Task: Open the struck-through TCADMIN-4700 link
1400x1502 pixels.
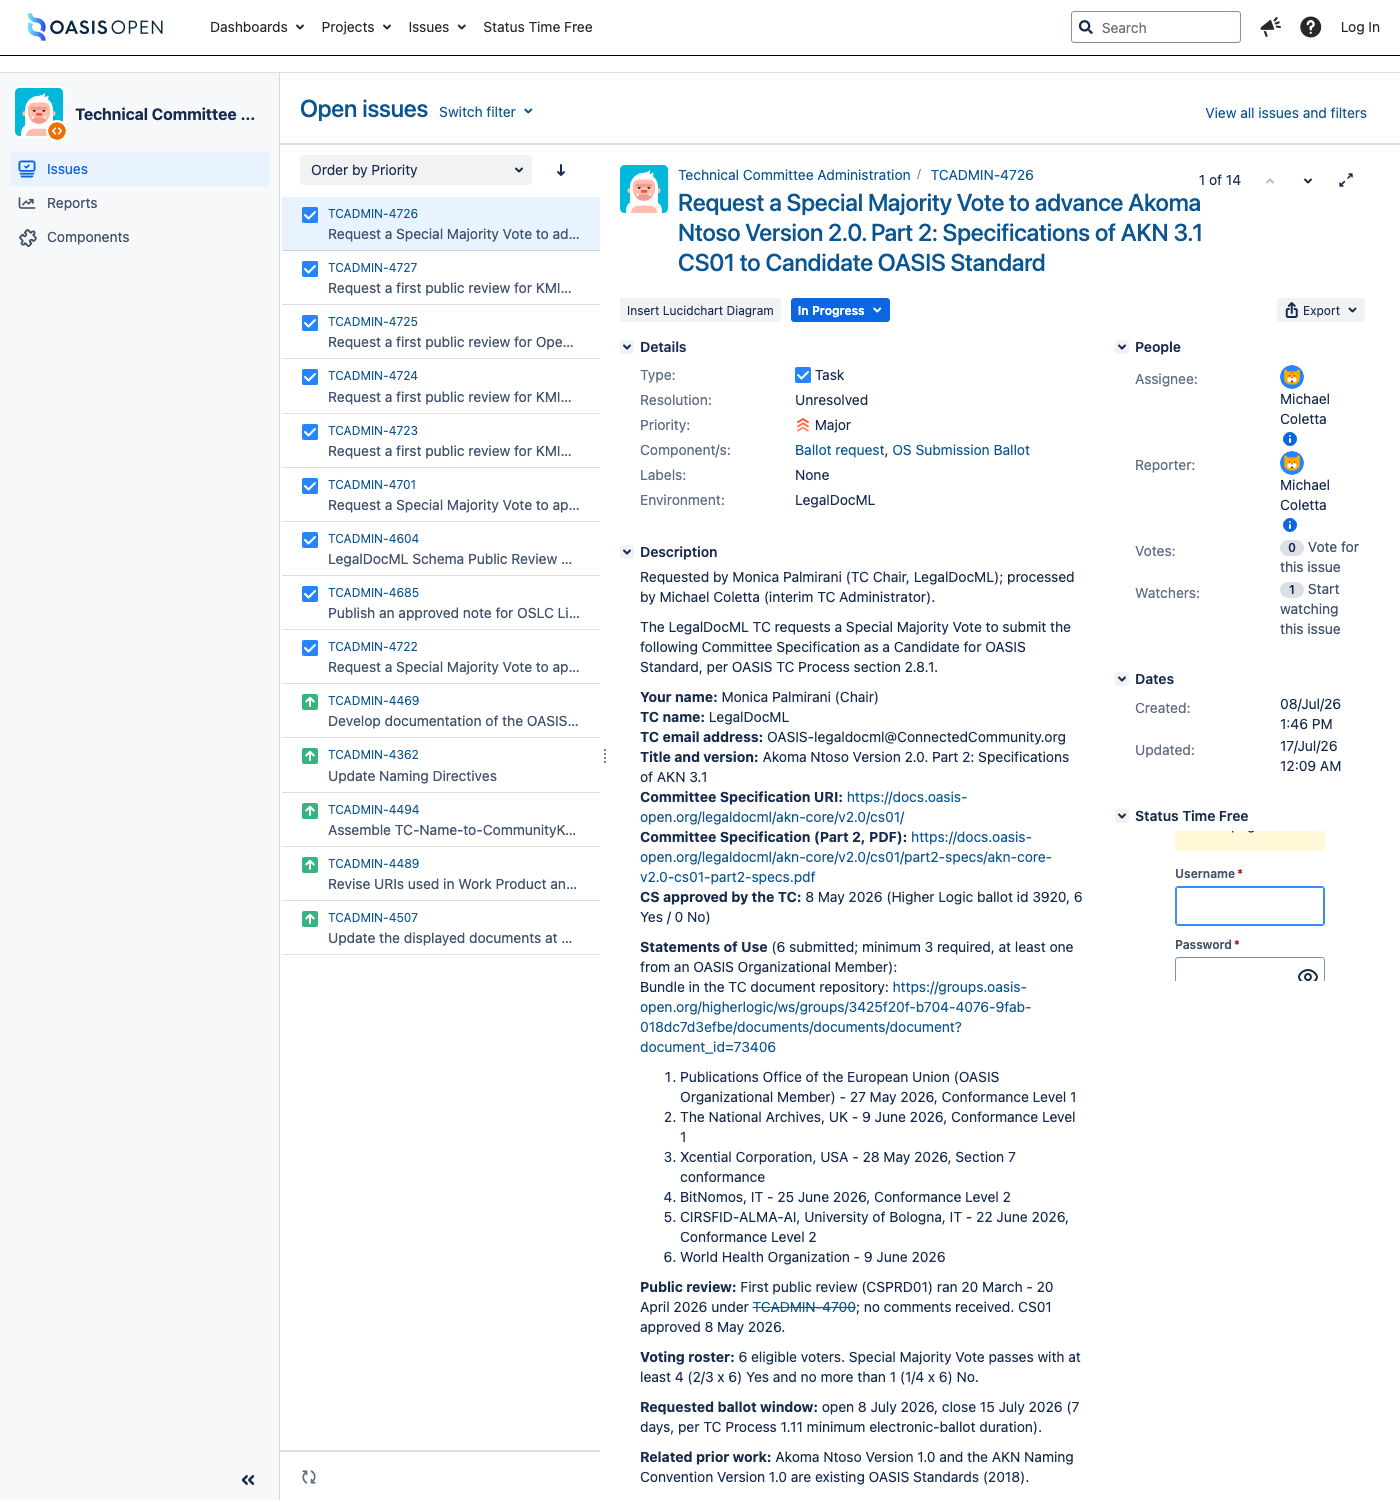Action: (x=804, y=1307)
